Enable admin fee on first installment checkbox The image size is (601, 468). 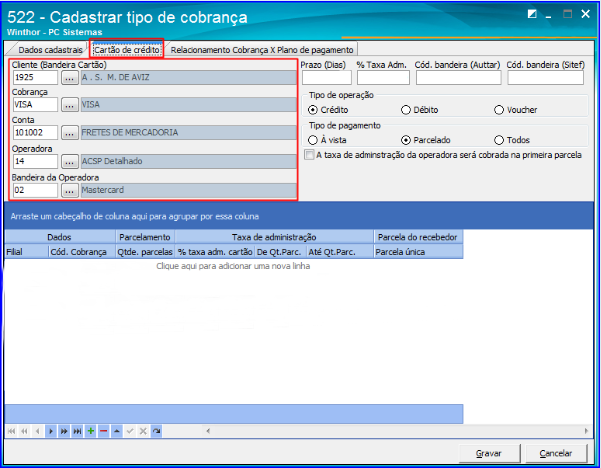tap(309, 155)
